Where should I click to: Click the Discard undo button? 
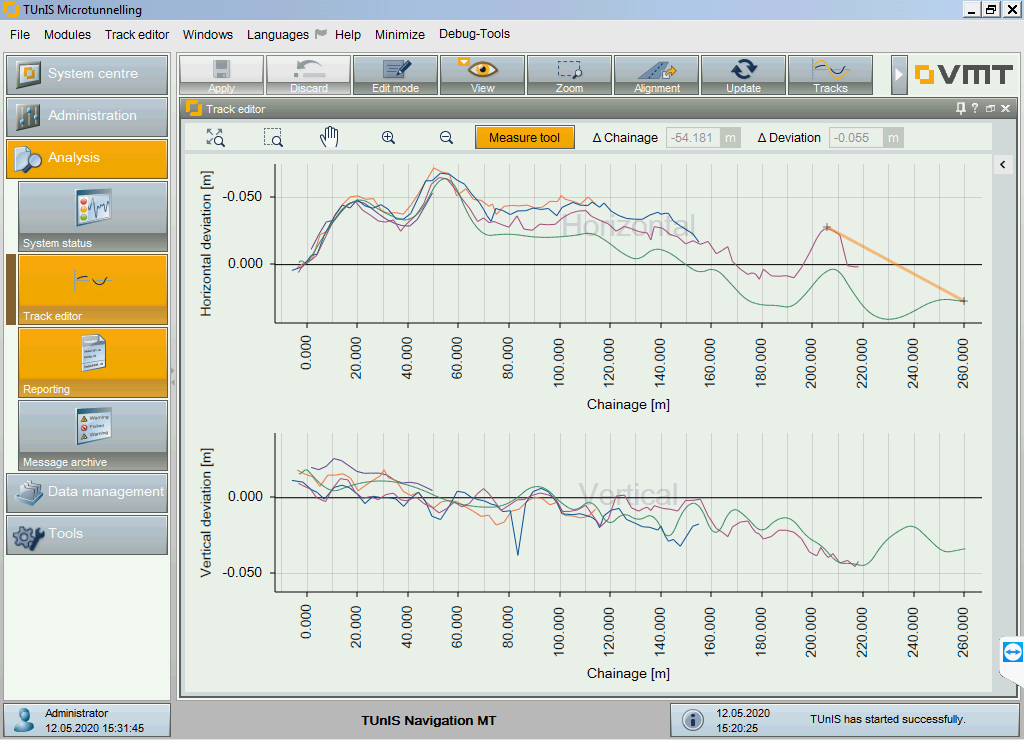coord(308,75)
